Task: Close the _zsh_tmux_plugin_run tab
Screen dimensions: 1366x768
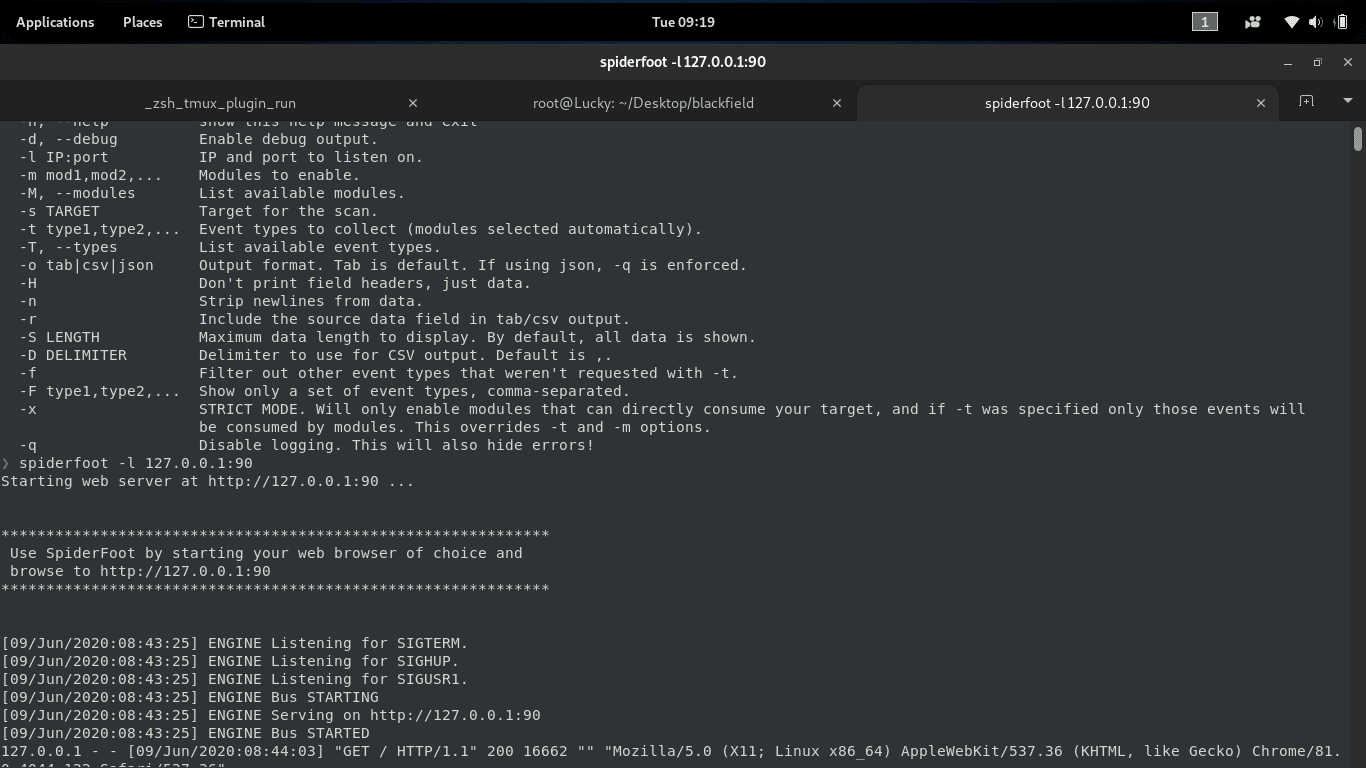Action: (413, 103)
